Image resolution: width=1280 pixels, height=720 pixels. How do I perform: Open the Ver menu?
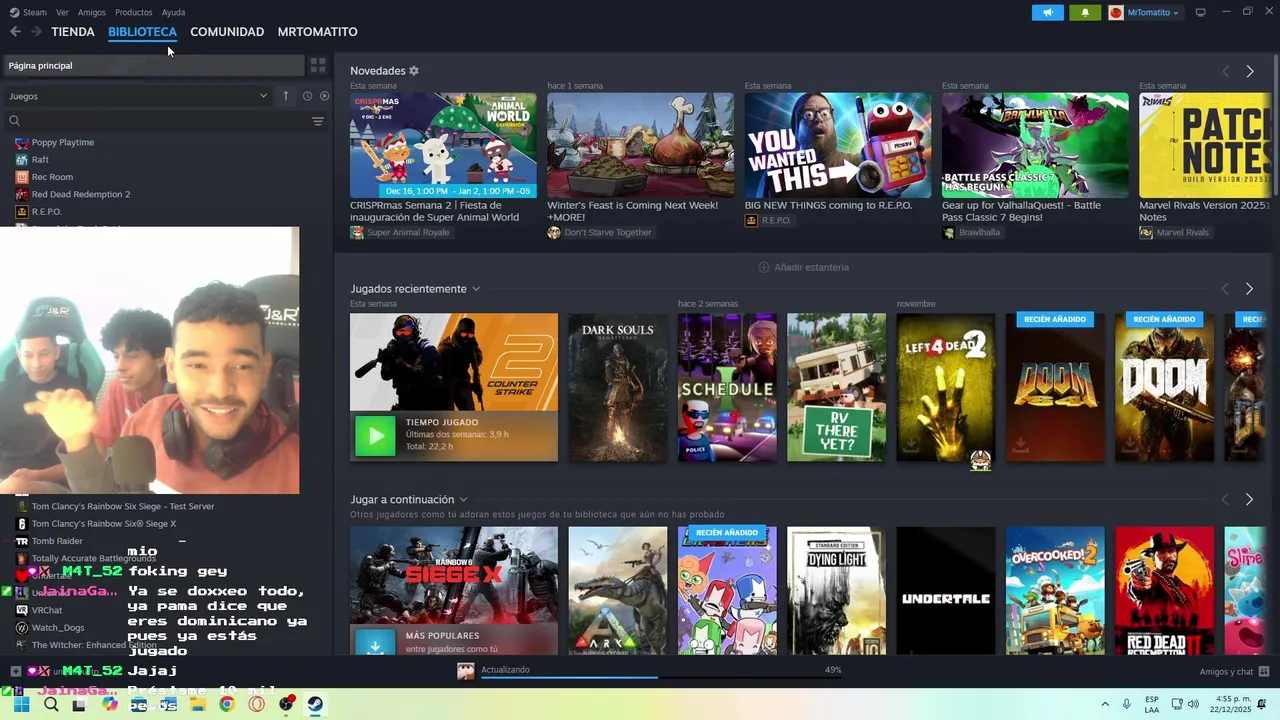62,12
